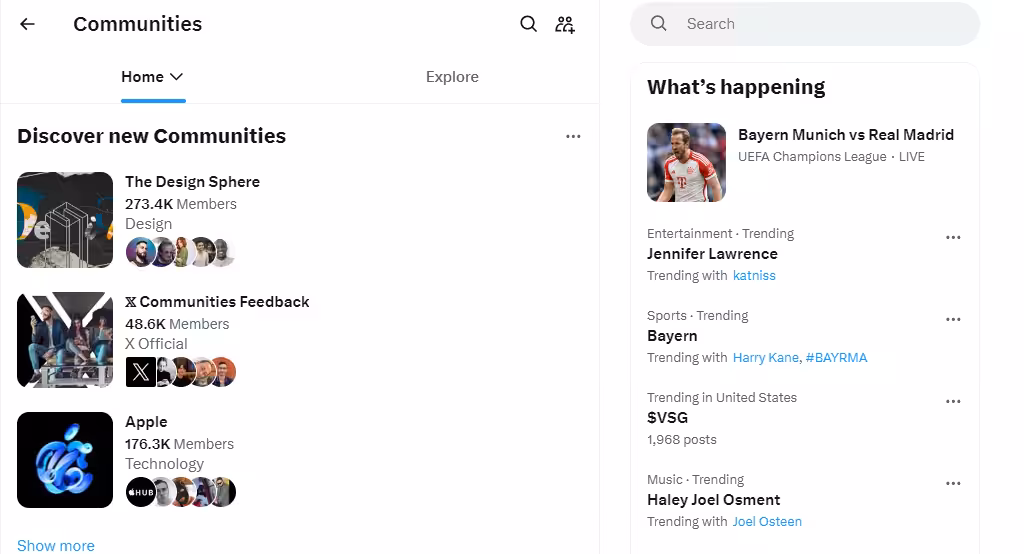This screenshot has width=1024, height=554.
Task: Open the katniss trending link
Action: 754,276
